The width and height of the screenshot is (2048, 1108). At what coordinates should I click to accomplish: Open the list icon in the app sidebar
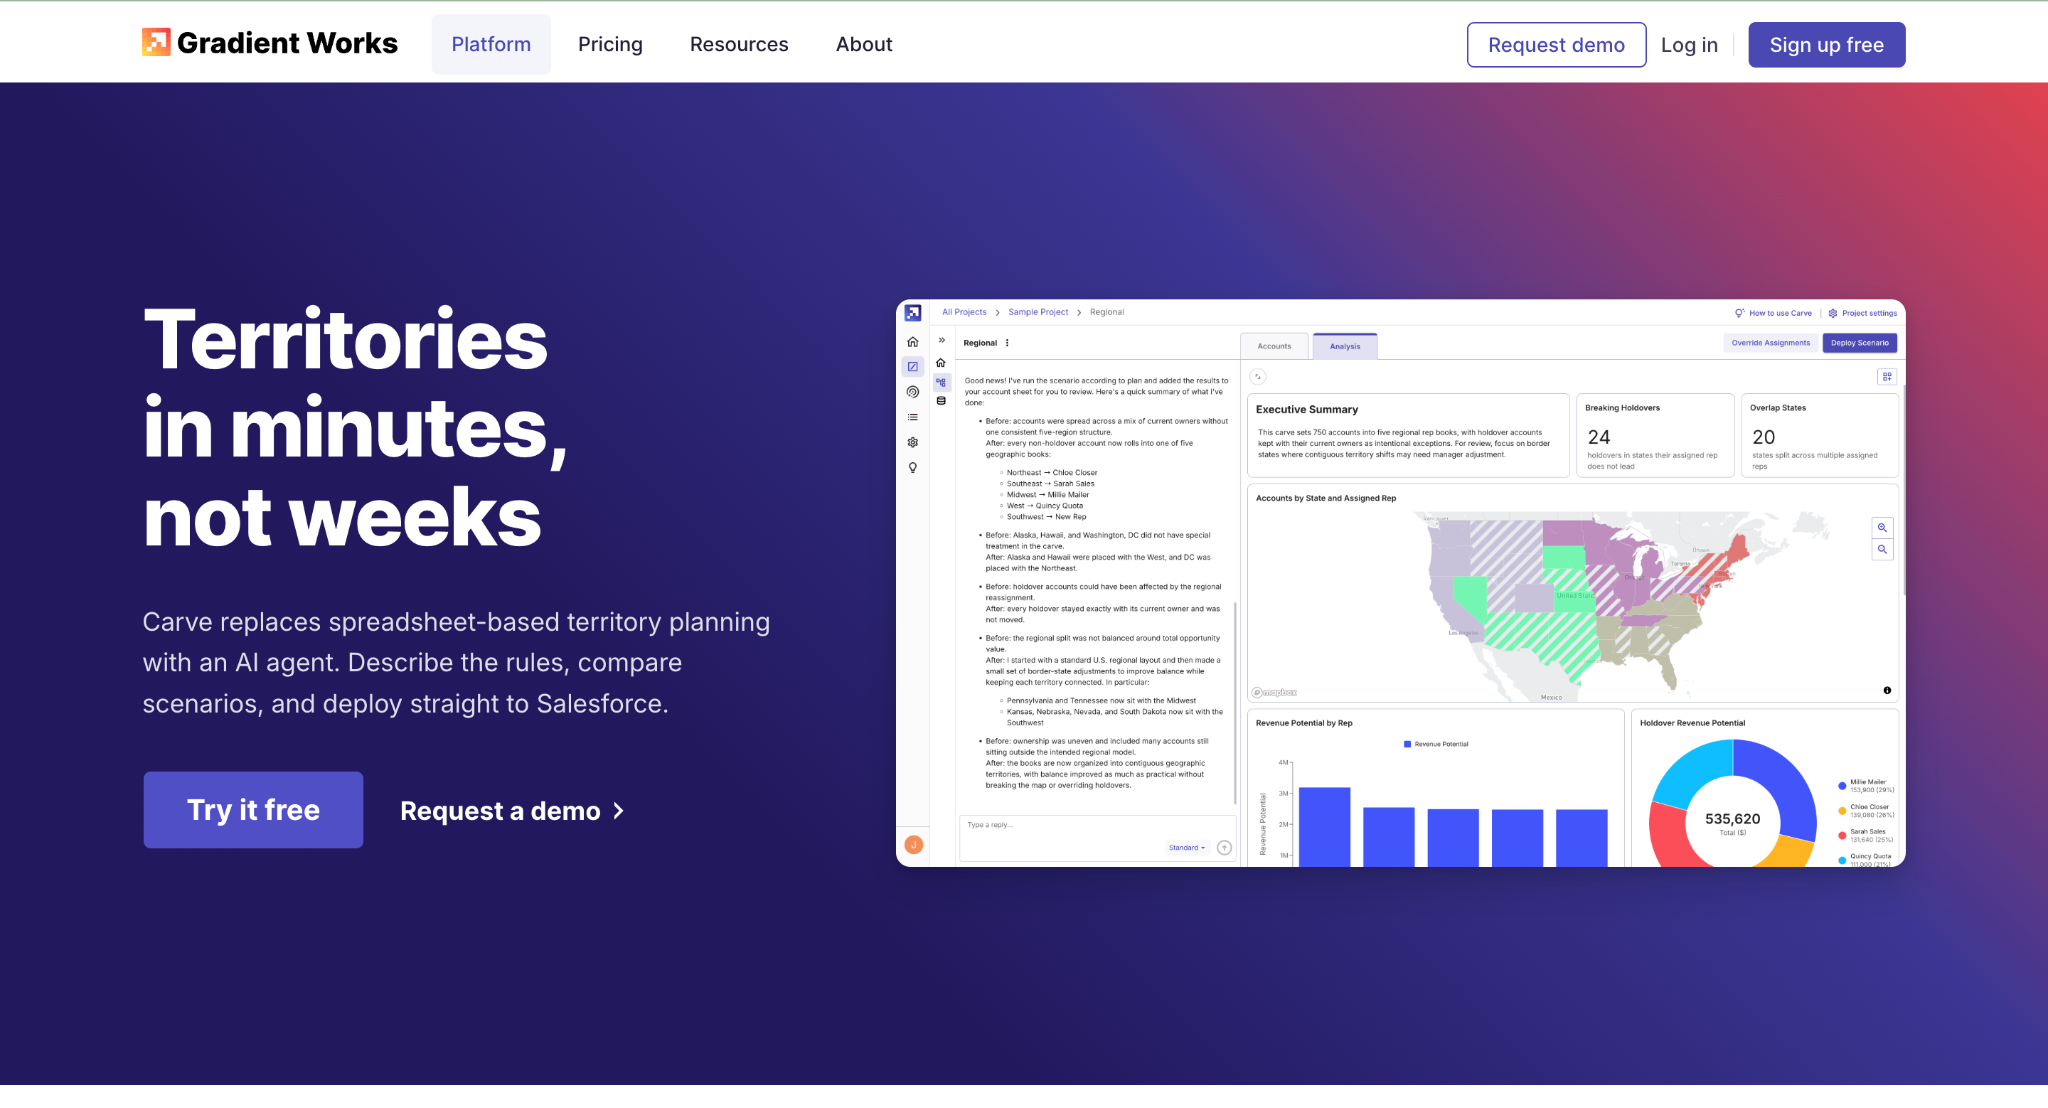tap(913, 417)
